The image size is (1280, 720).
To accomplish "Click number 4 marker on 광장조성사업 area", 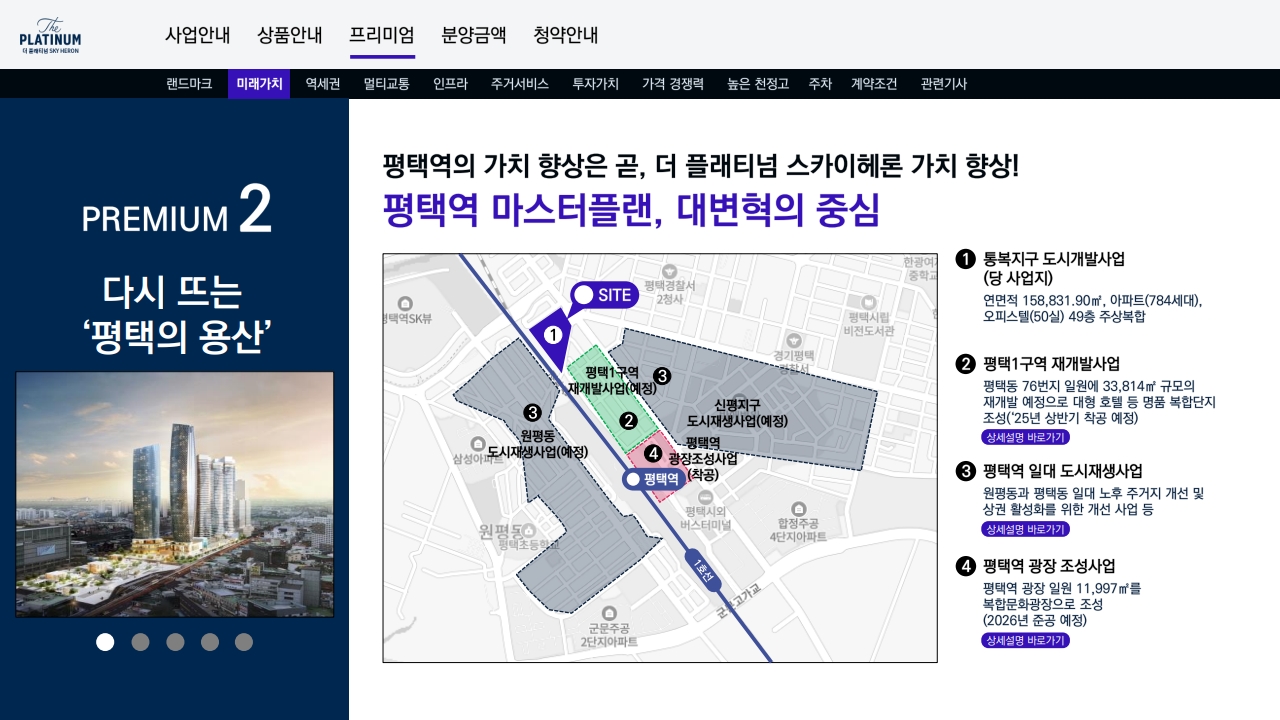I will tap(652, 453).
